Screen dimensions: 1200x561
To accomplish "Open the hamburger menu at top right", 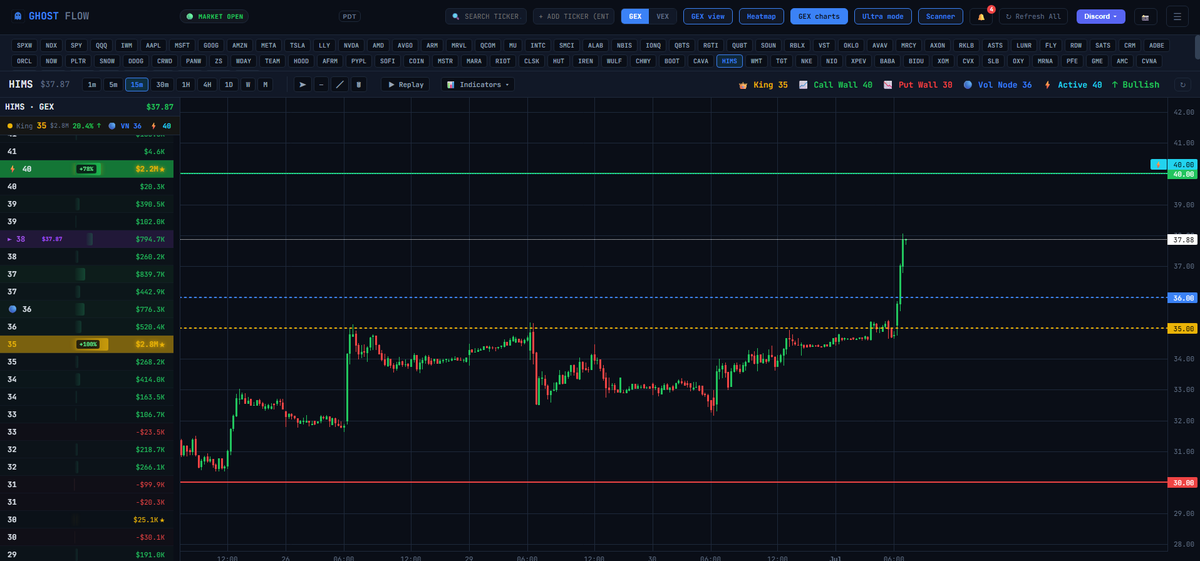I will [x=1176, y=17].
